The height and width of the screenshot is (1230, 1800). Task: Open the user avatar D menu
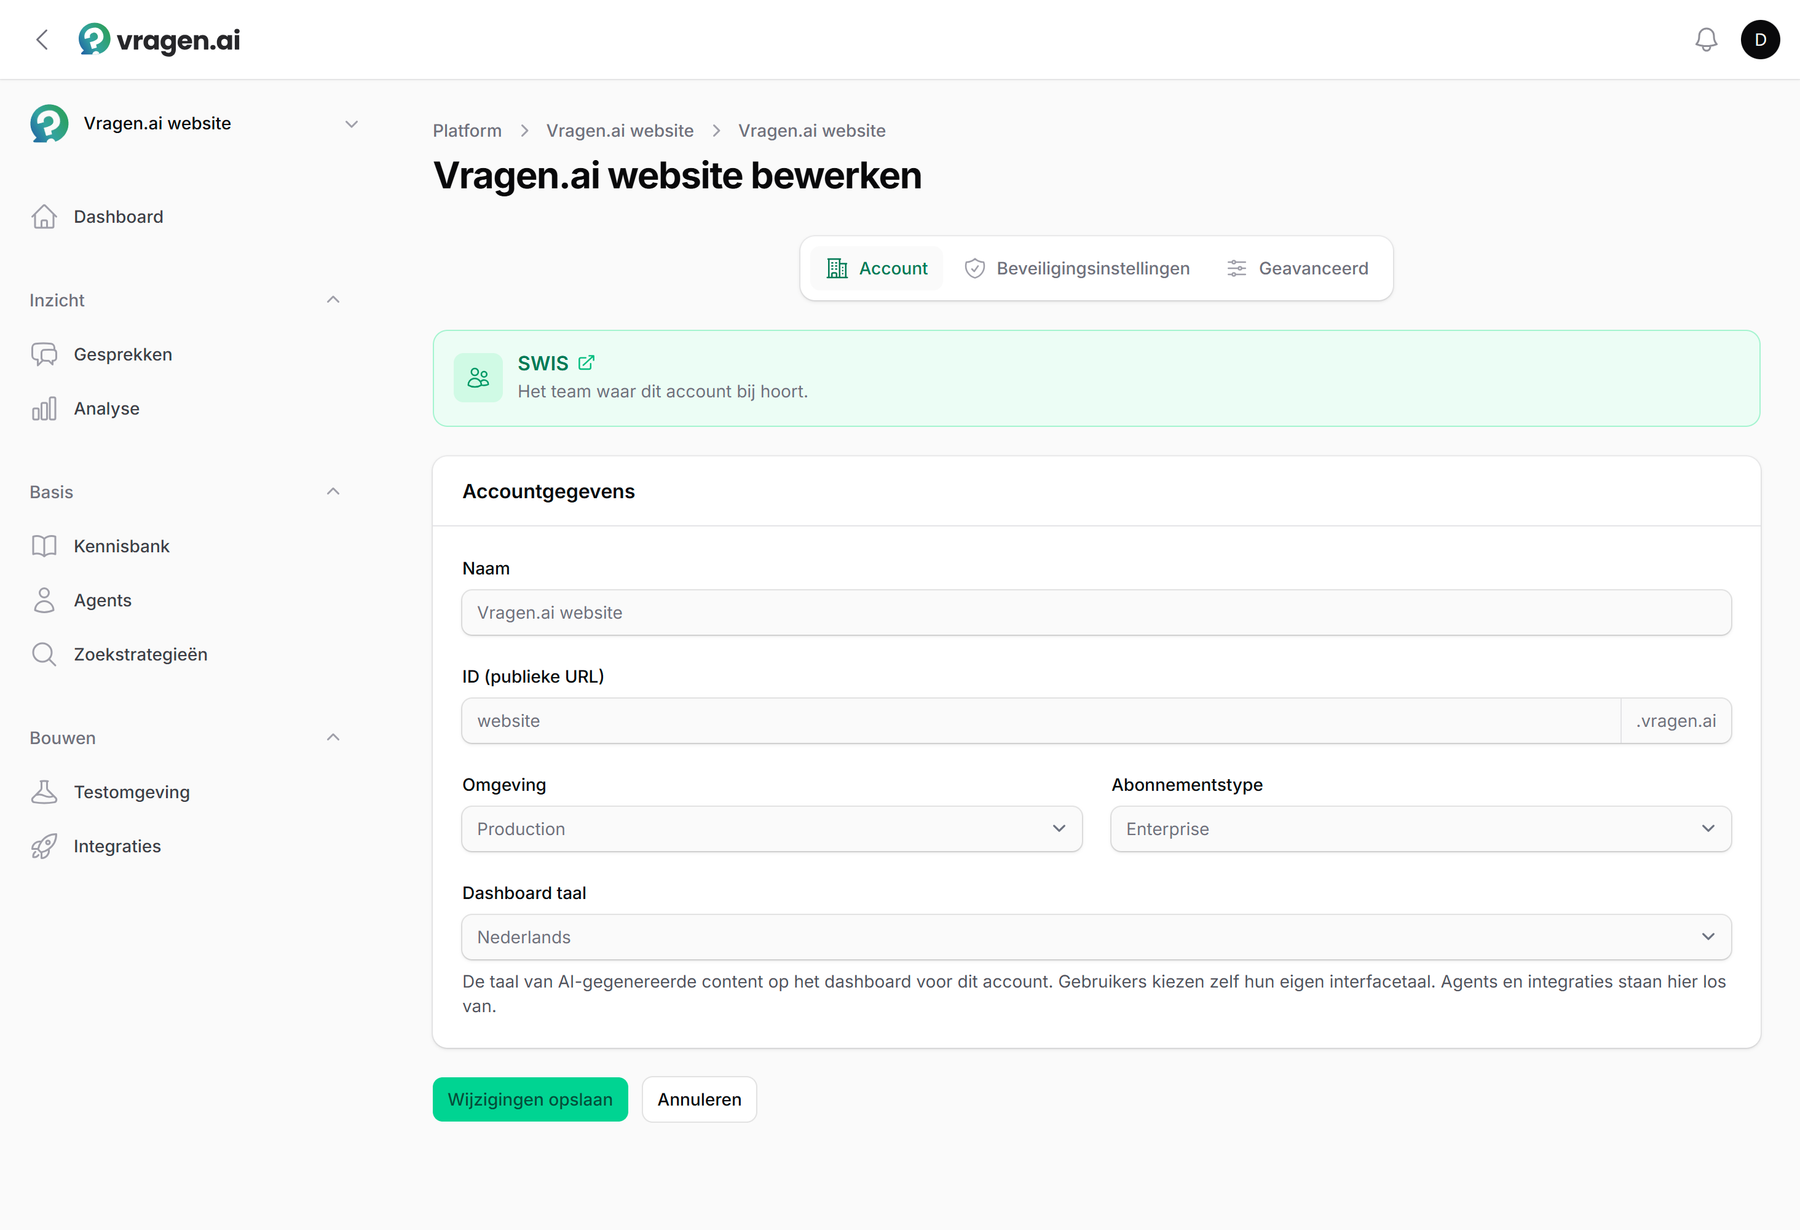point(1760,40)
